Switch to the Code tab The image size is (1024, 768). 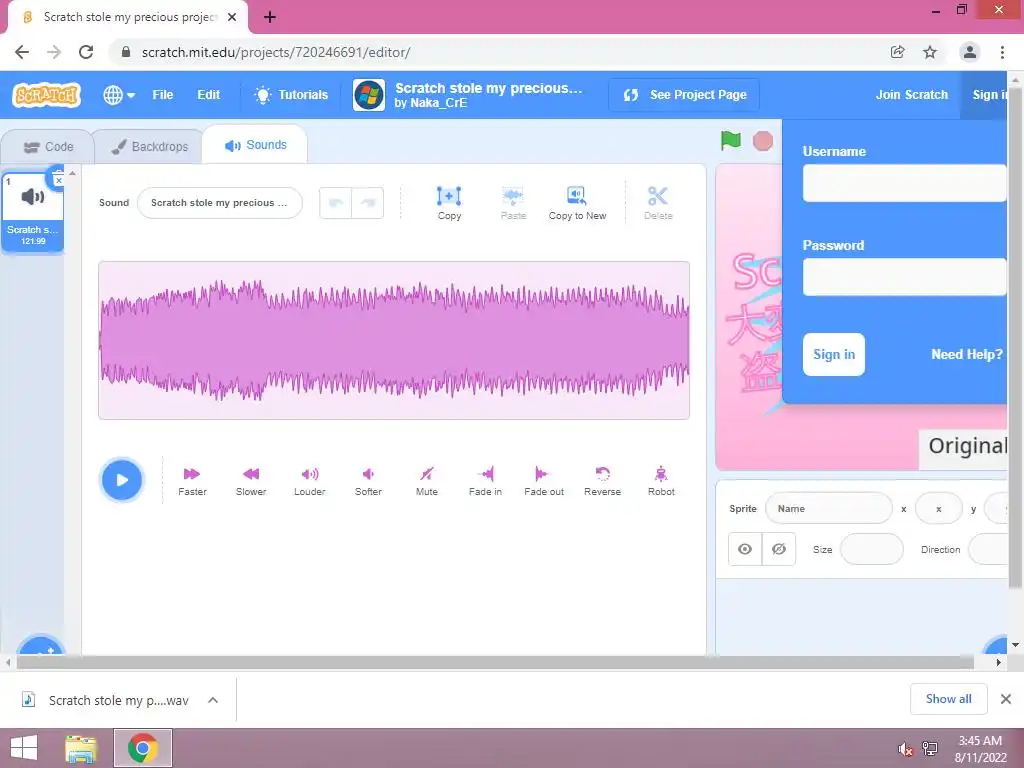click(x=48, y=147)
